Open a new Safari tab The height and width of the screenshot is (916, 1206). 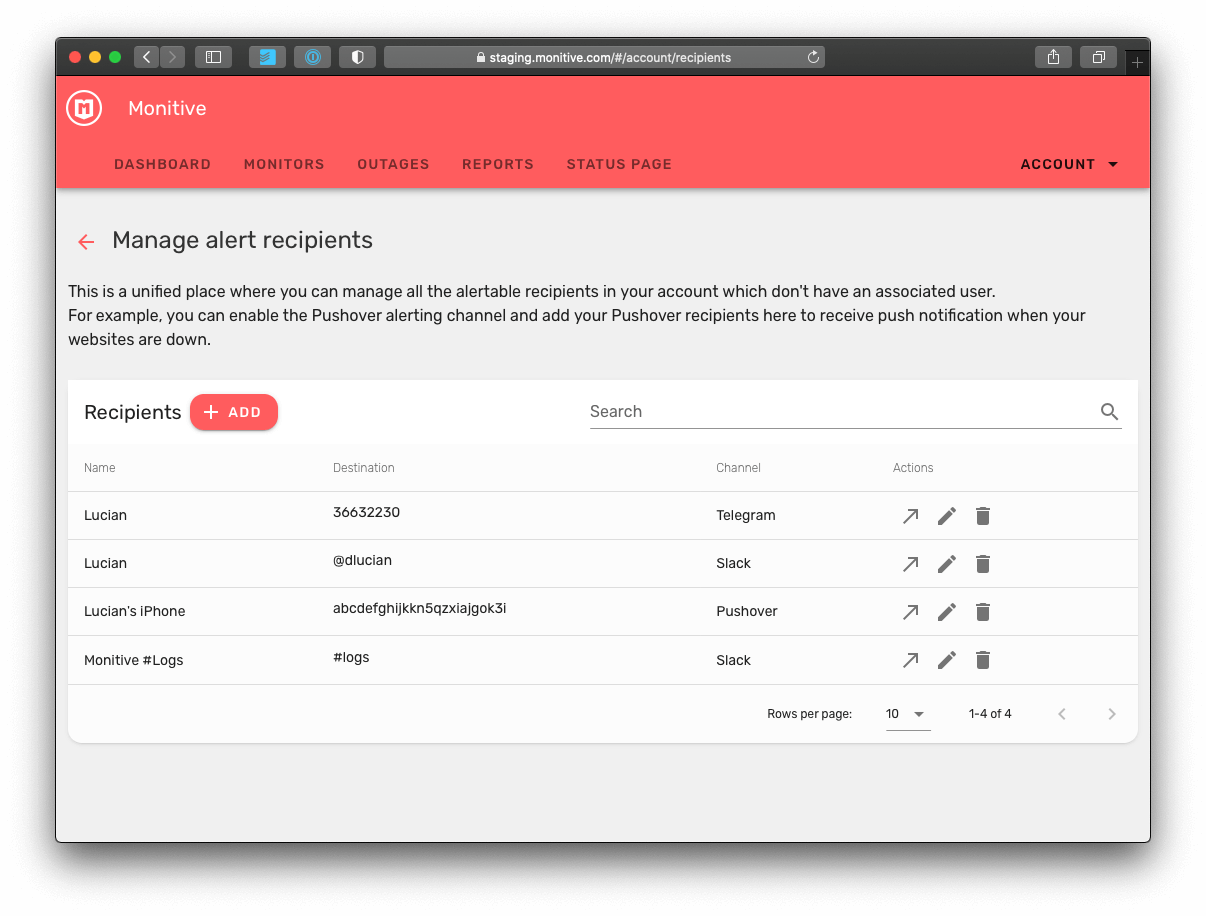pos(1137,62)
